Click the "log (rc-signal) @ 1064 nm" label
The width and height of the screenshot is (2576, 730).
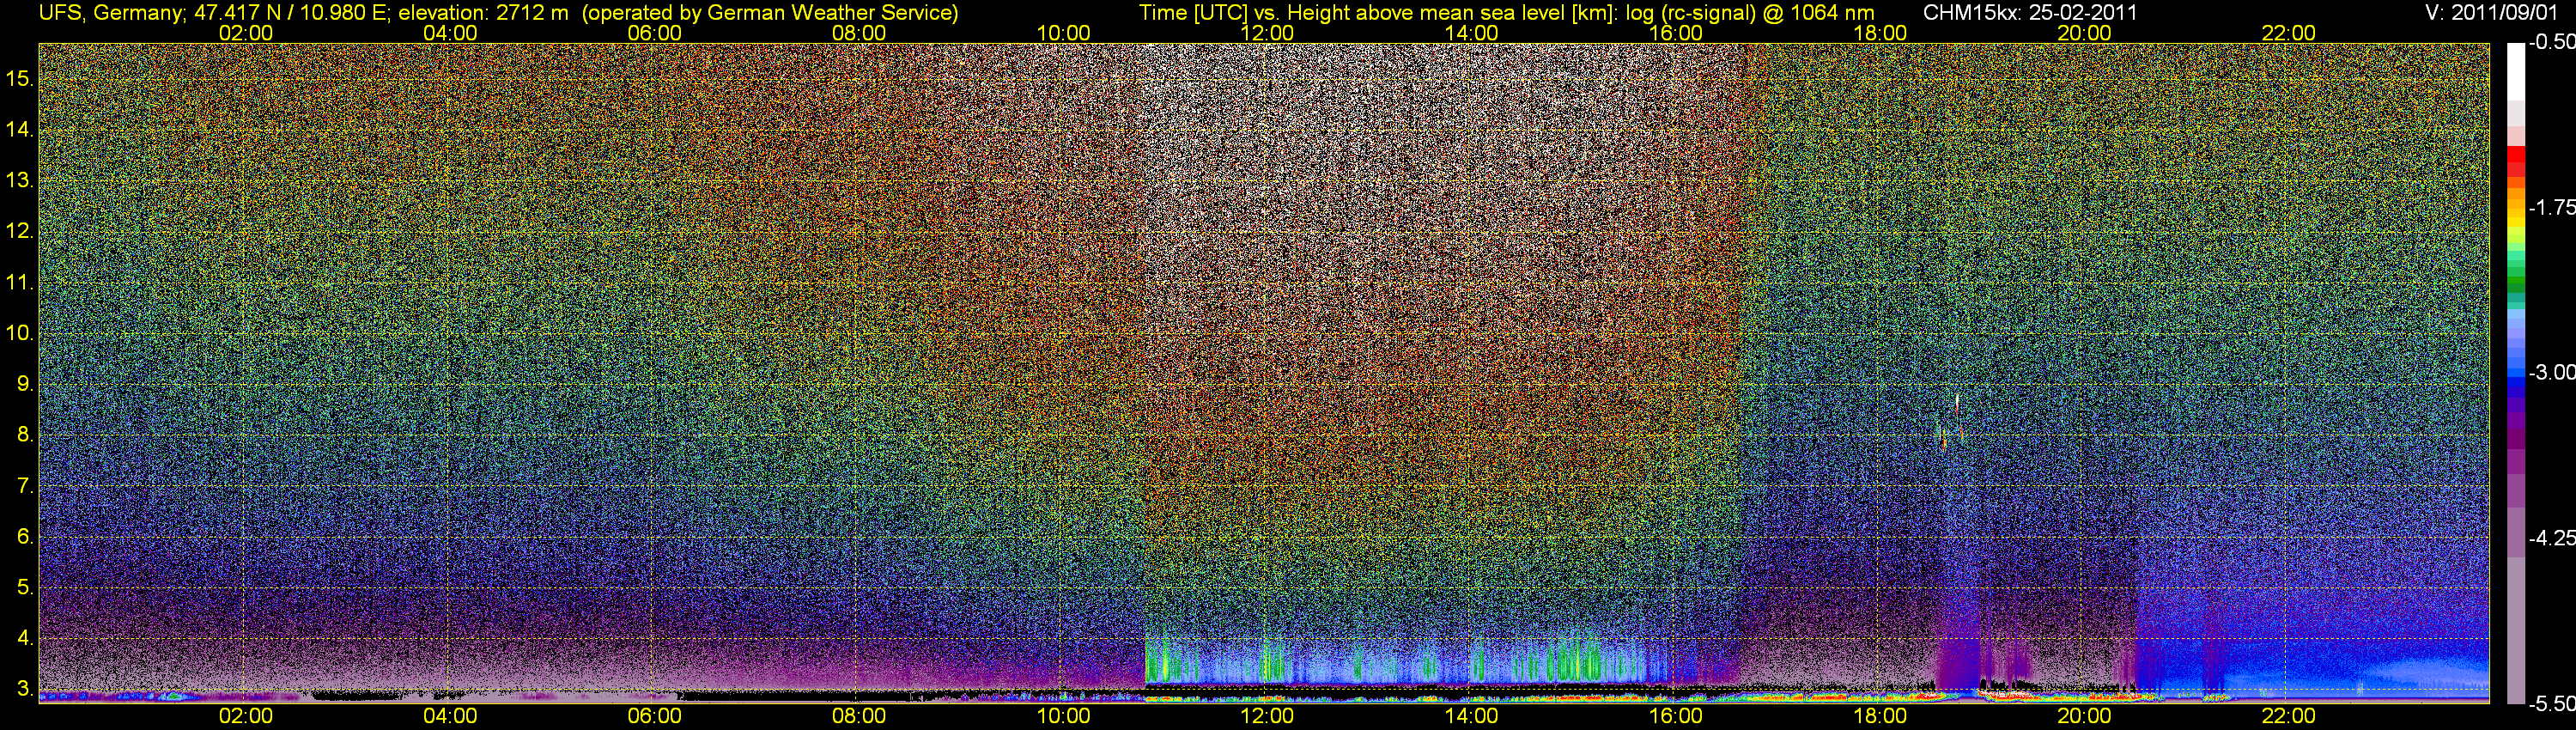(x=1750, y=13)
